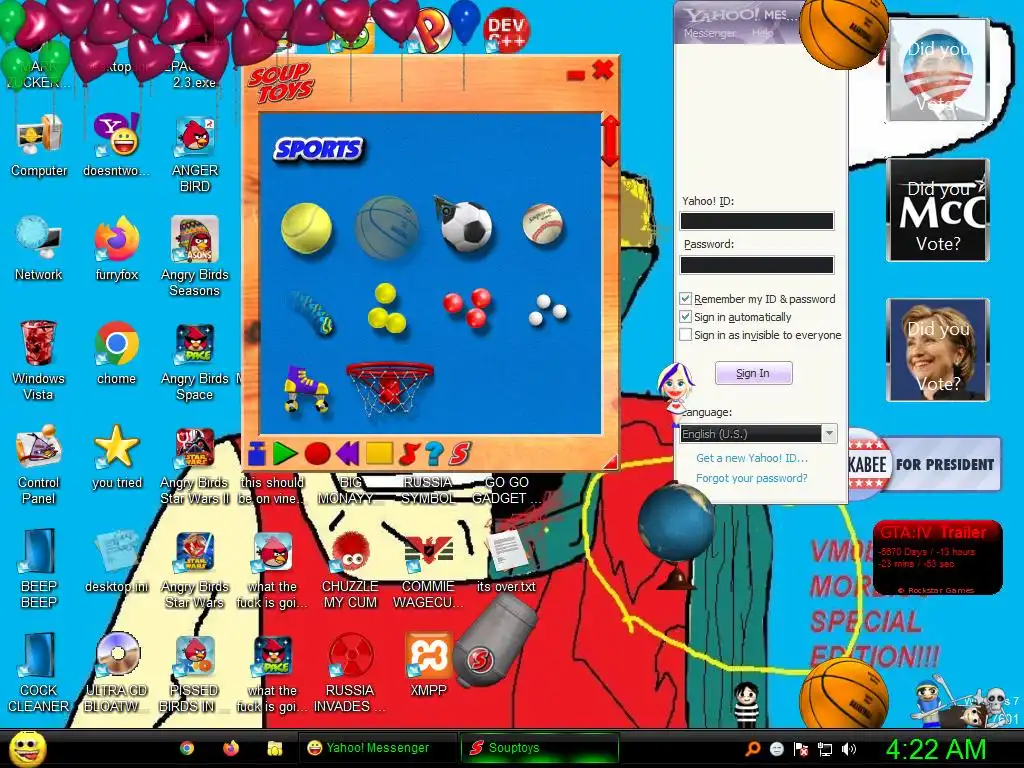Click the Yahoo! ID input field
Viewport: 1024px width, 768px height.
click(x=756, y=221)
